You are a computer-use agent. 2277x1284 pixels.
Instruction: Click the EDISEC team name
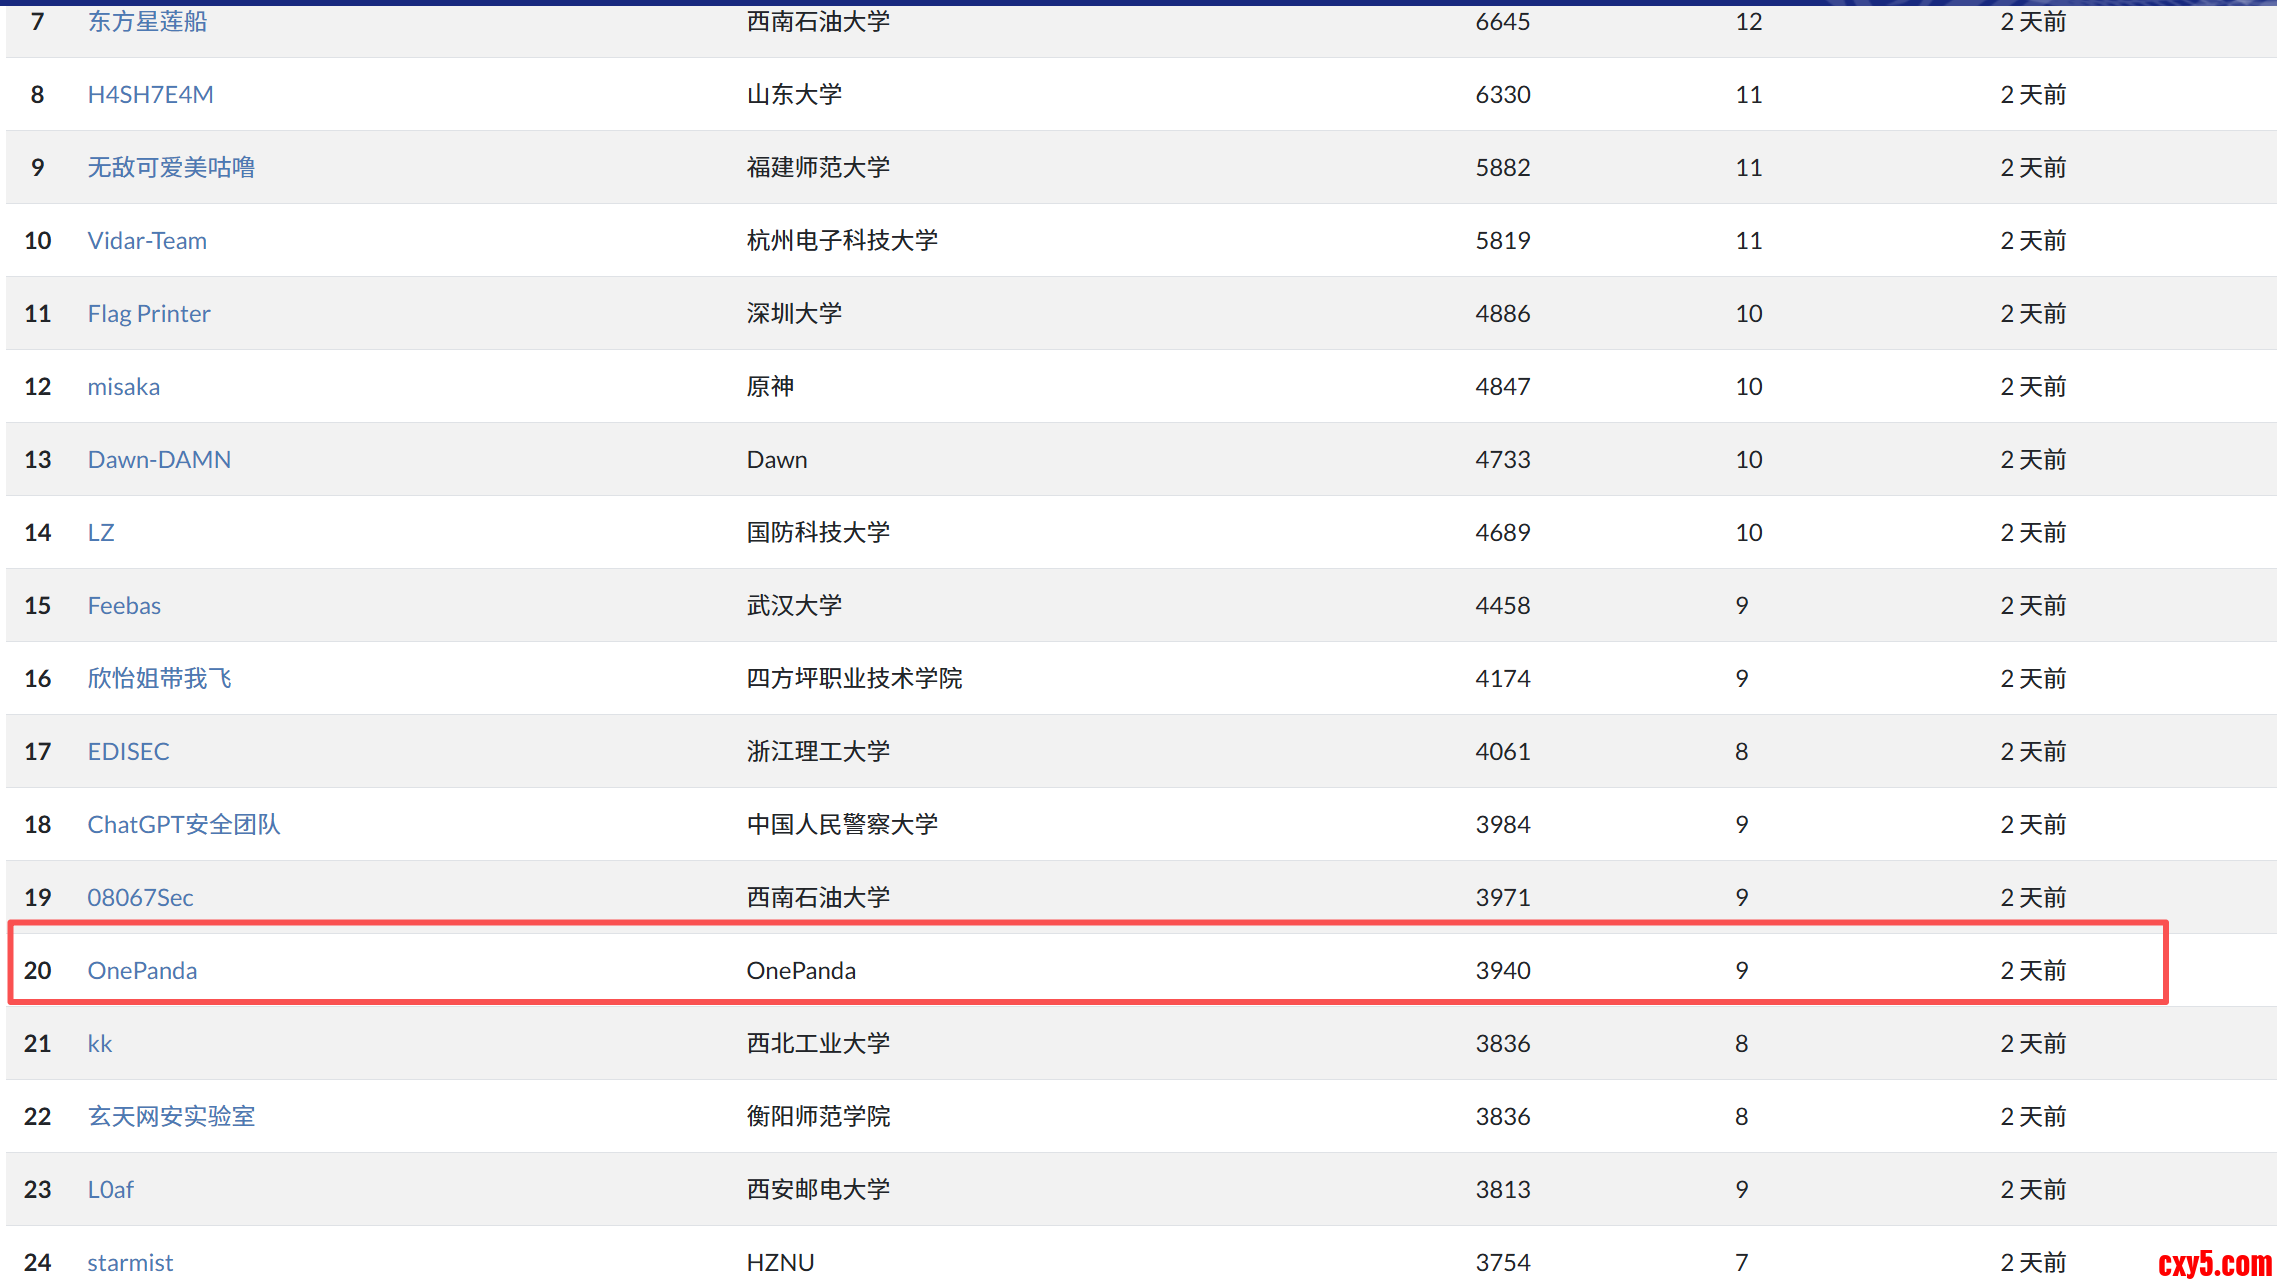coord(128,752)
